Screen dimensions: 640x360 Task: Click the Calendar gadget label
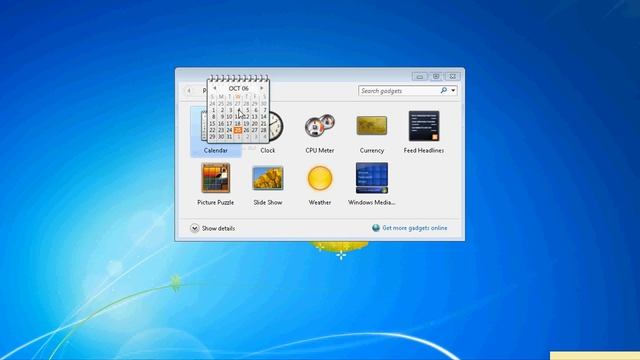pyautogui.click(x=216, y=151)
